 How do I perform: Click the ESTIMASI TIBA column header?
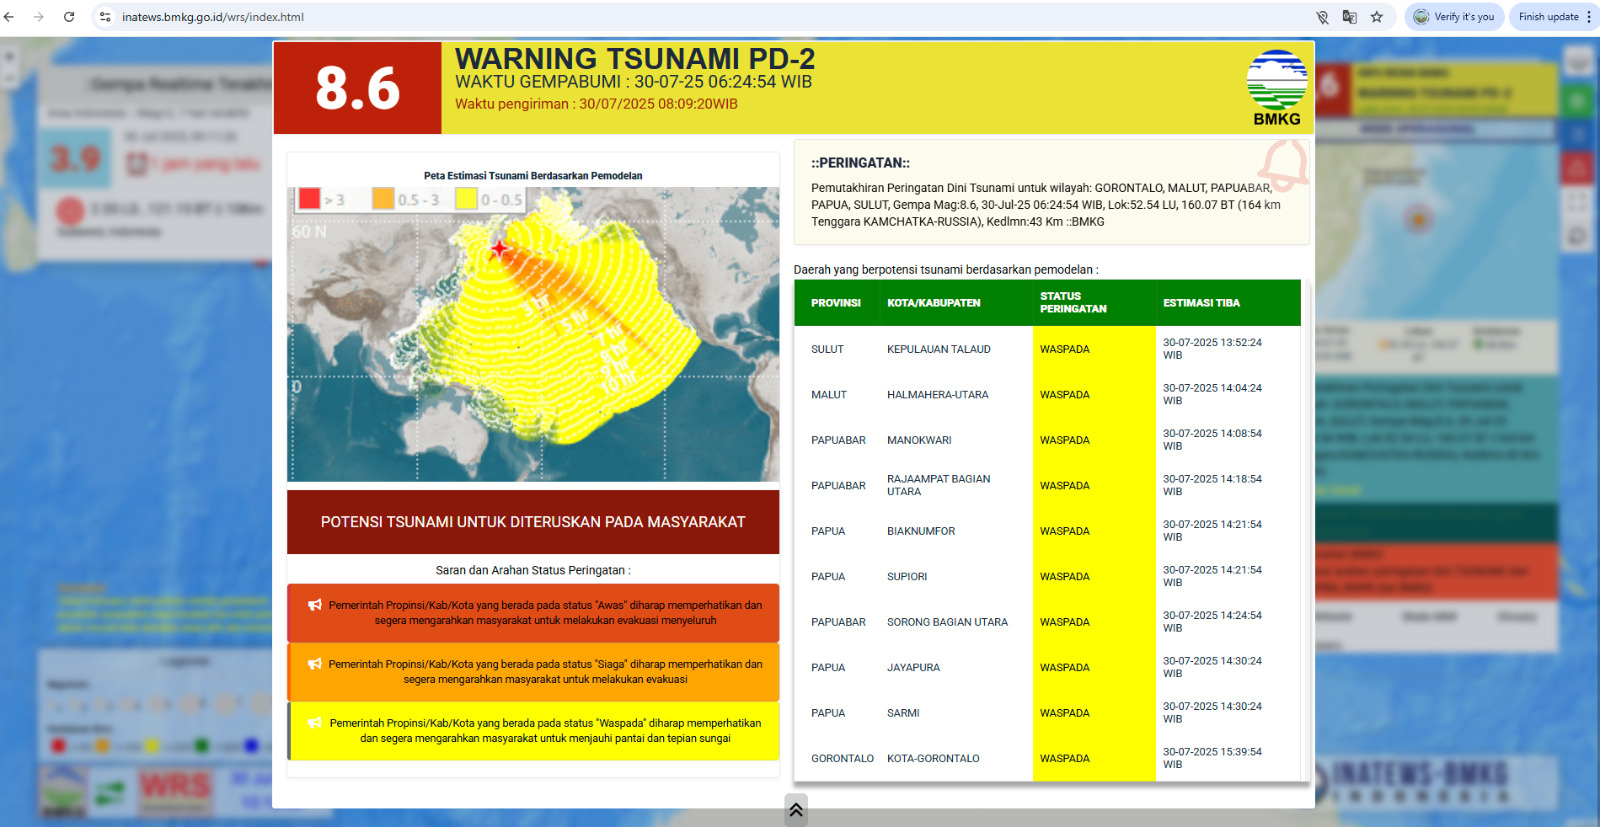[x=1201, y=303]
